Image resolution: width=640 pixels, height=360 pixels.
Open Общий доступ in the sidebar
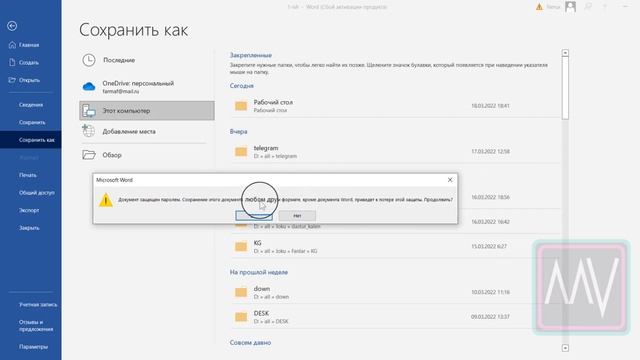click(36, 193)
